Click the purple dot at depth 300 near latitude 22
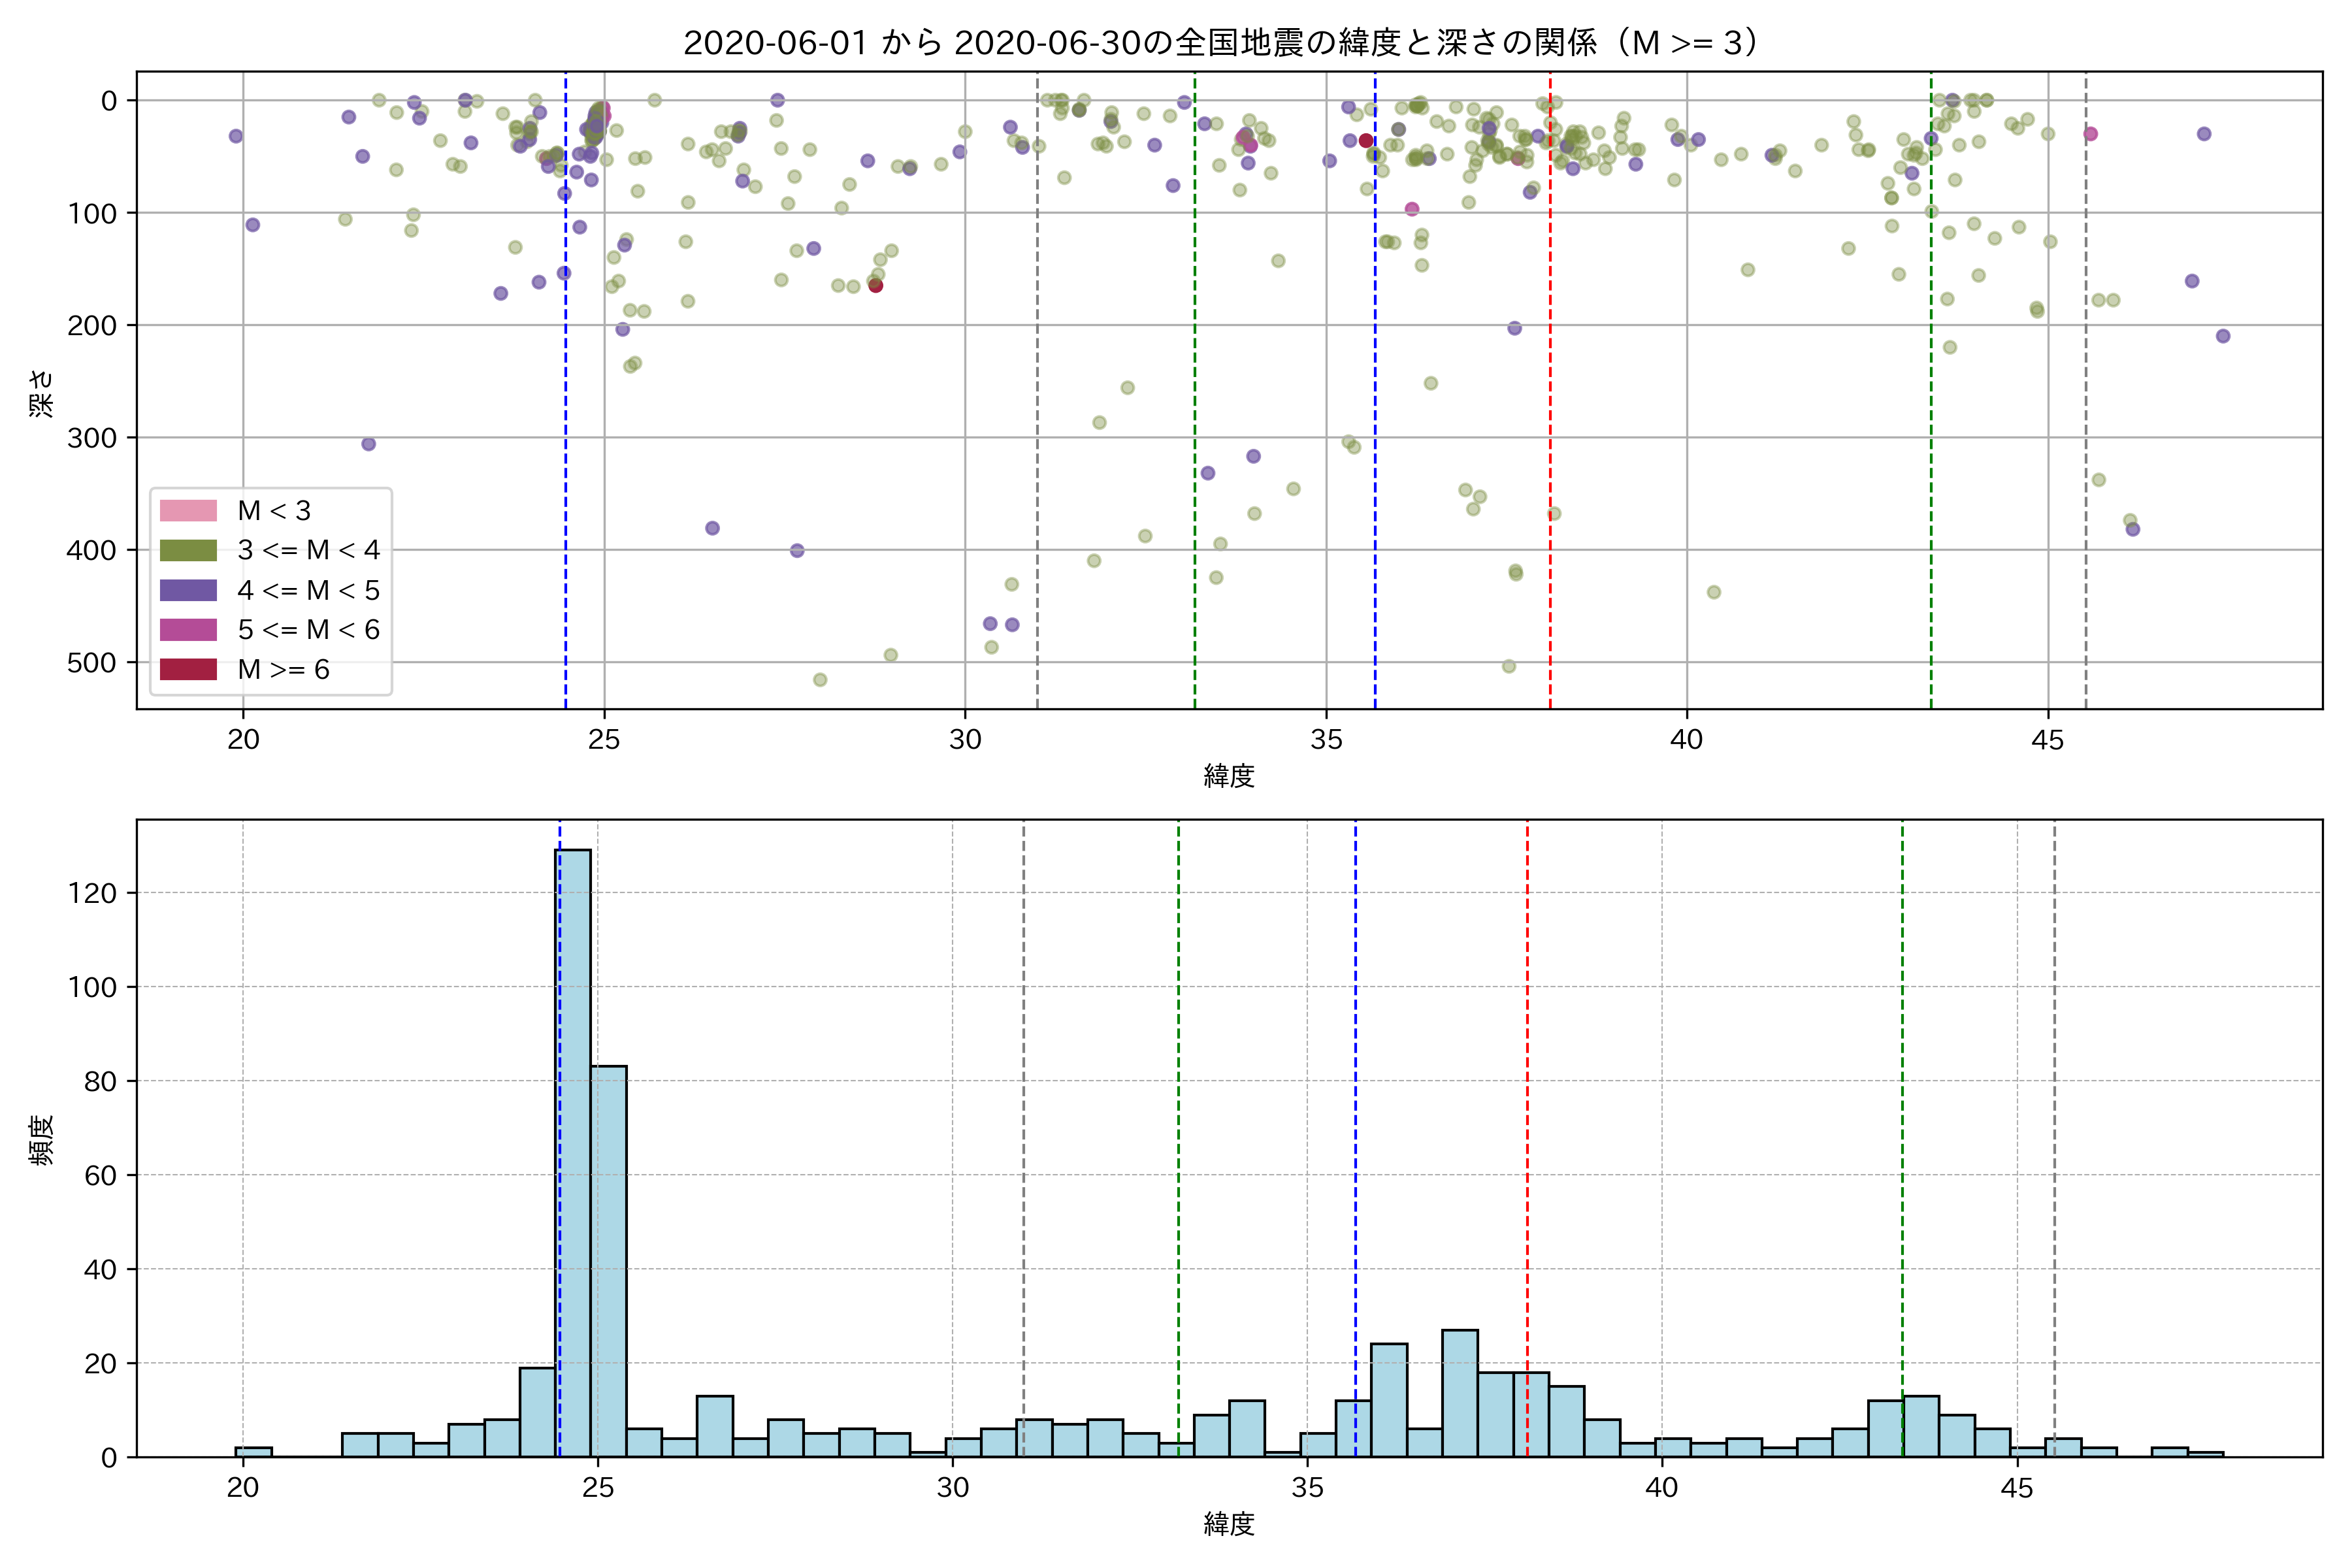 click(x=368, y=444)
